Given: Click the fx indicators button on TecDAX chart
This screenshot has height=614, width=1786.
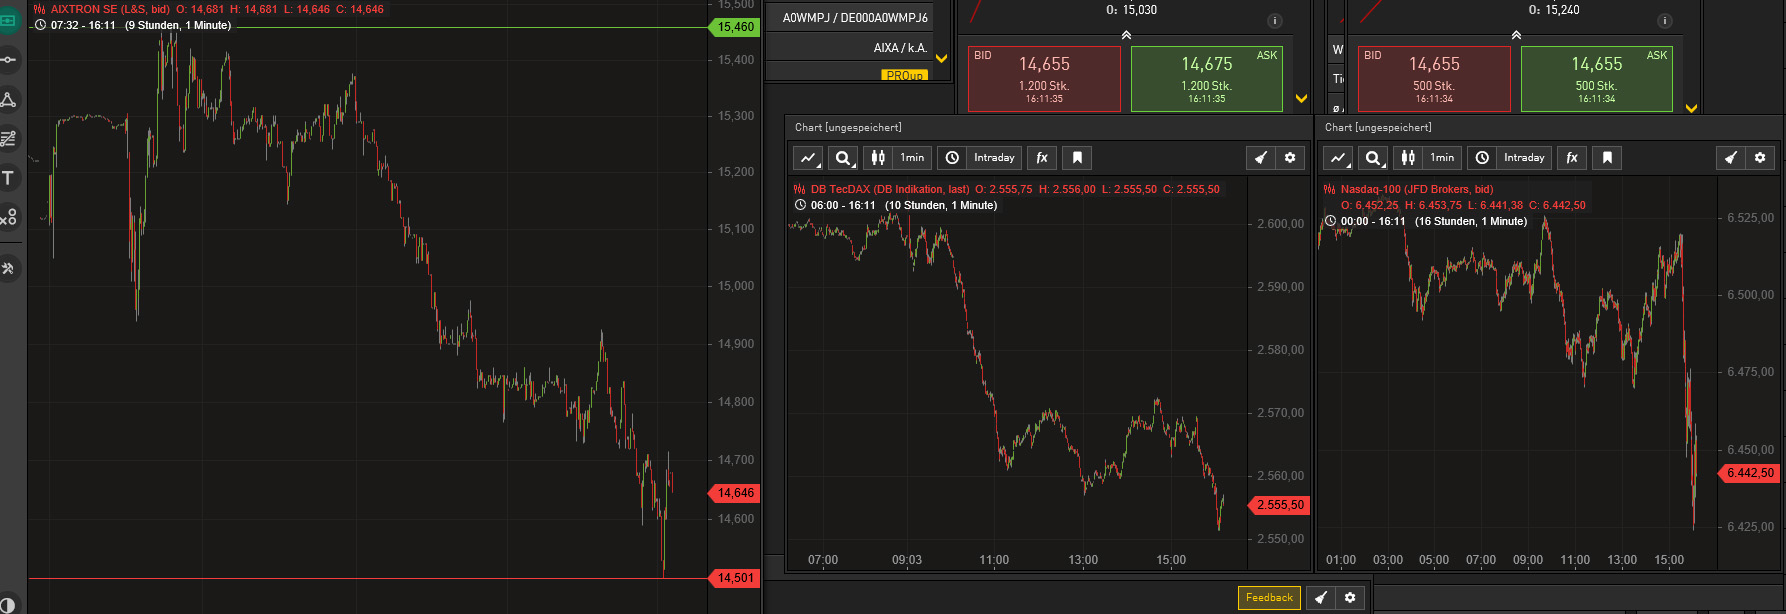Looking at the screenshot, I should pyautogui.click(x=1042, y=158).
